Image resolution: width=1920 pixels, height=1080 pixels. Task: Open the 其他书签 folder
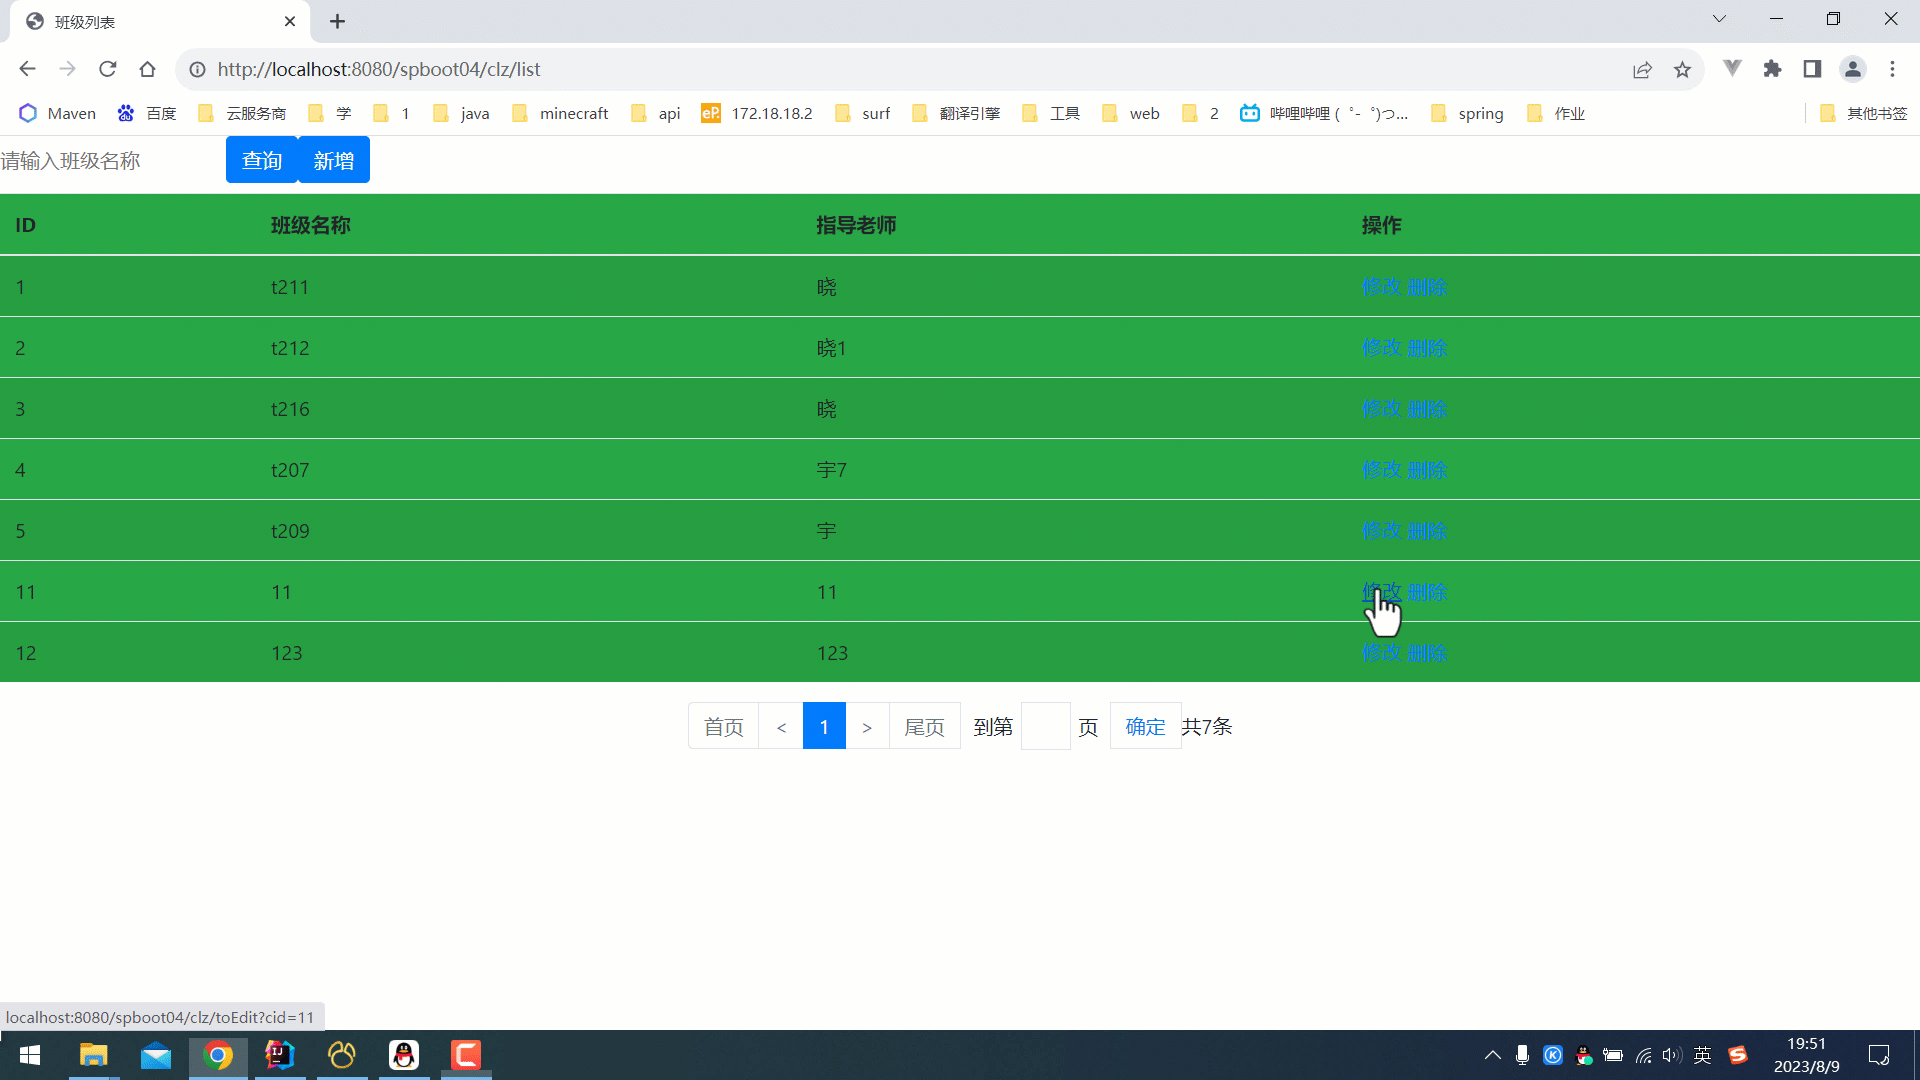point(1863,113)
